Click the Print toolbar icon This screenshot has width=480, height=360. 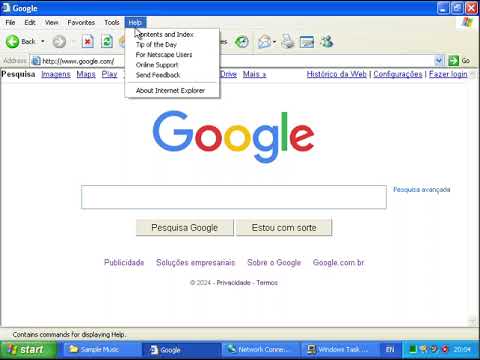click(288, 42)
